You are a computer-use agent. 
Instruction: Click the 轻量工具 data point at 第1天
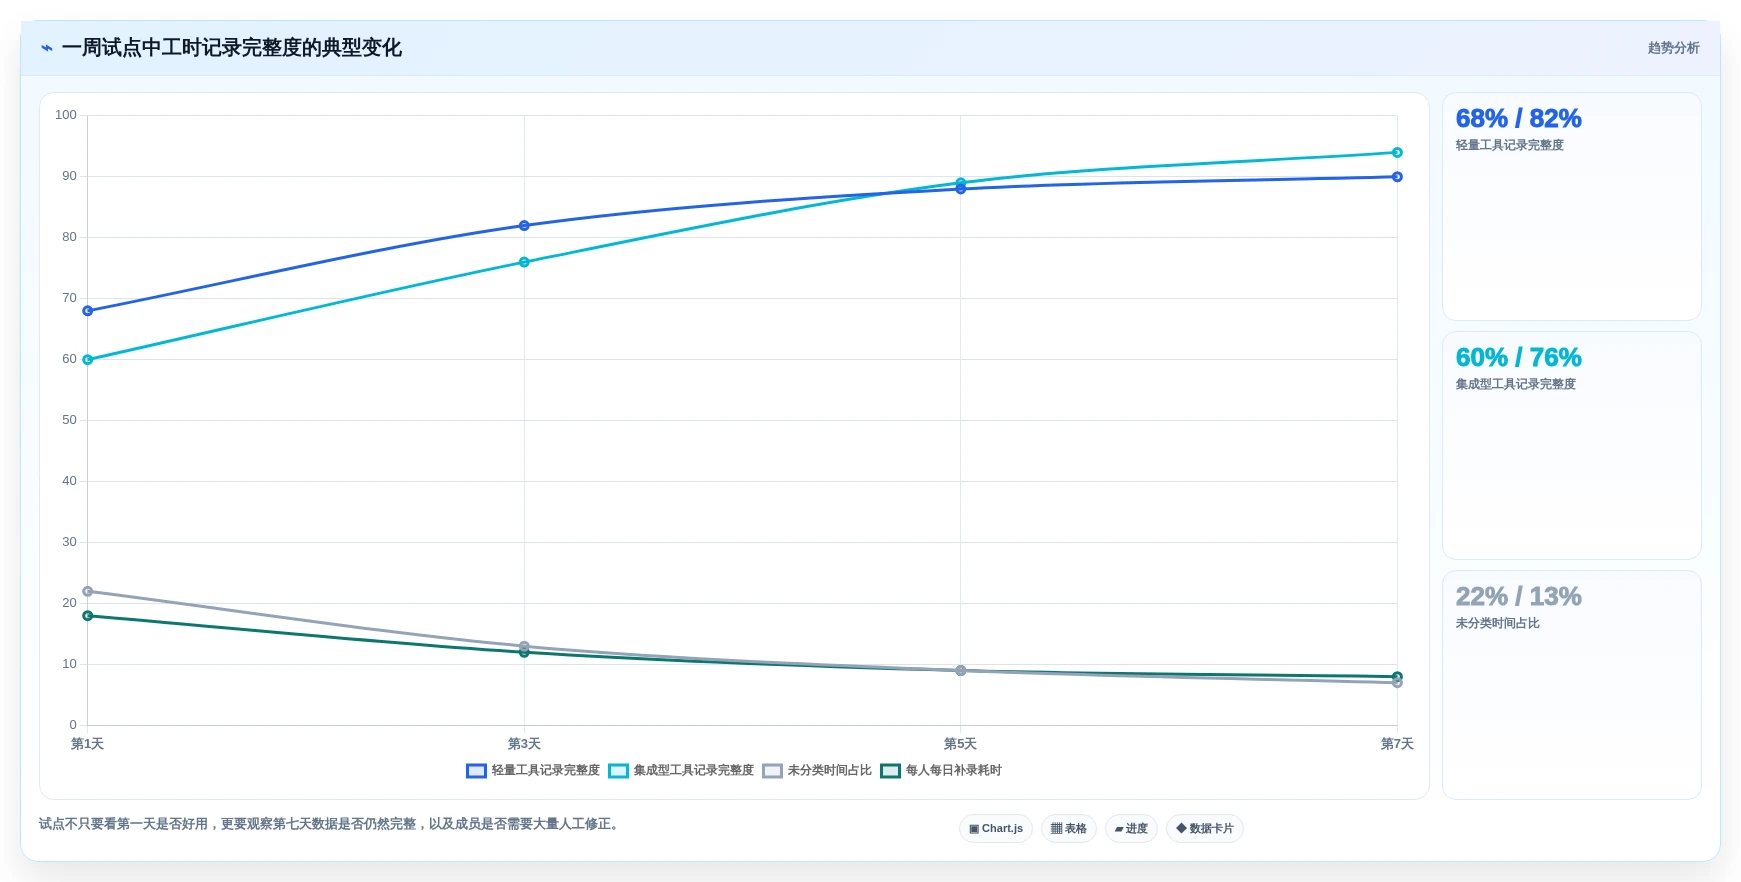88,311
